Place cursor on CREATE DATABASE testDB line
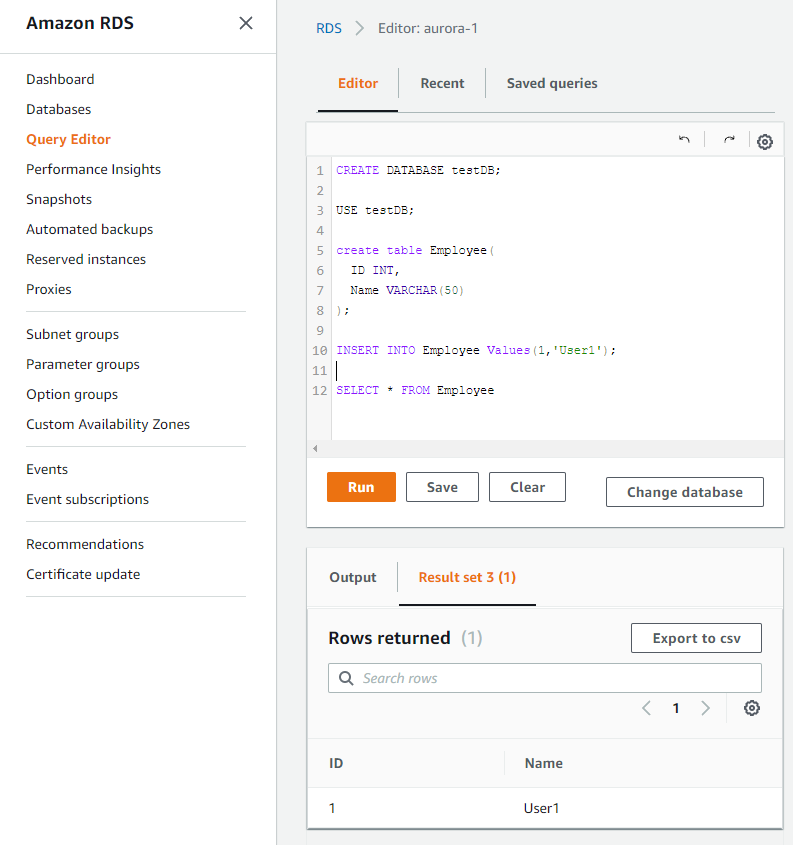Image resolution: width=793 pixels, height=845 pixels. click(418, 170)
